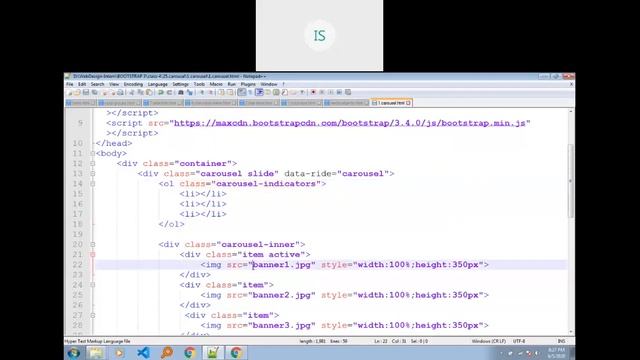This screenshot has width=640, height=360.
Task: Open the File menu
Action: click(x=70, y=84)
